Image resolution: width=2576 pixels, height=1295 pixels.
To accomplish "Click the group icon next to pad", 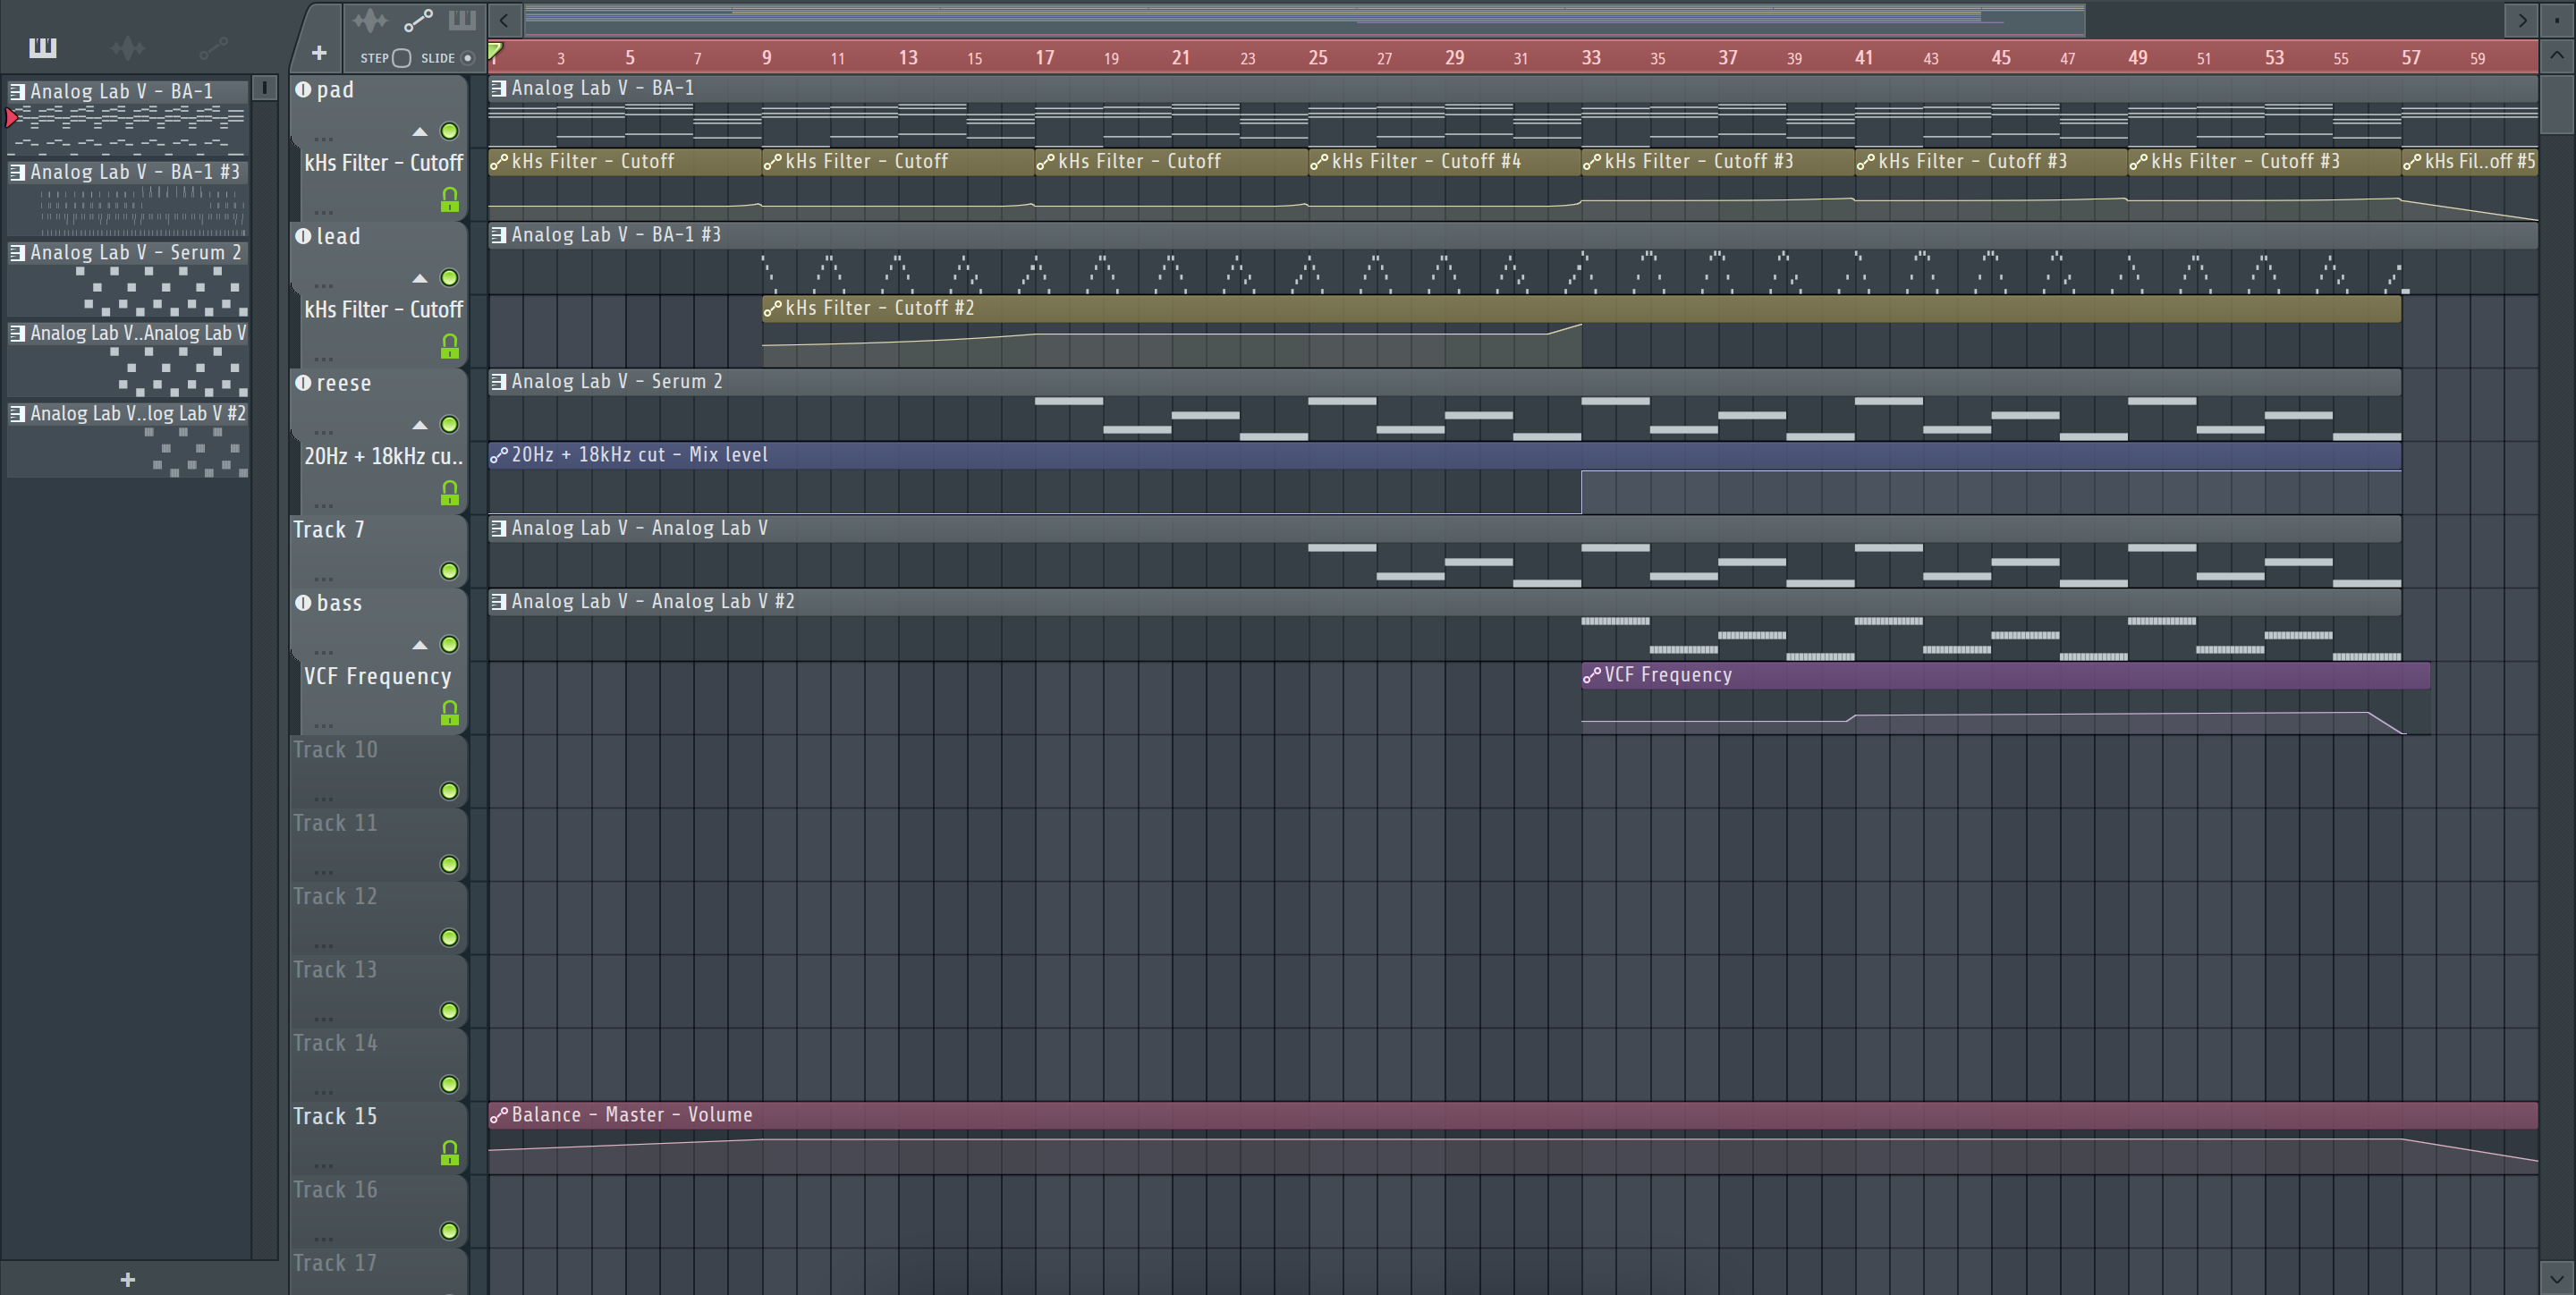I will coord(303,90).
